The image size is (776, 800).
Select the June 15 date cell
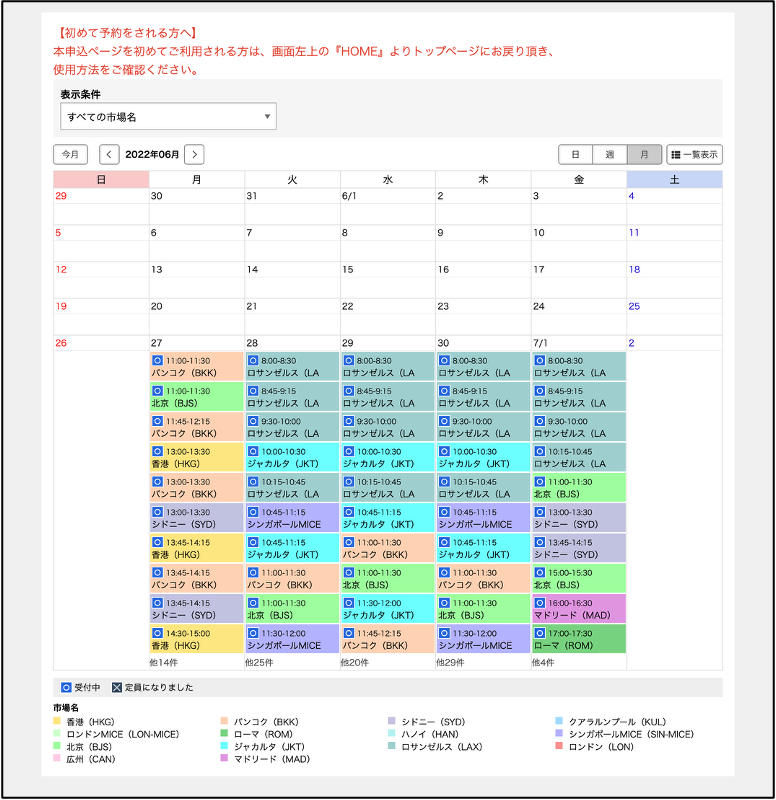387,279
